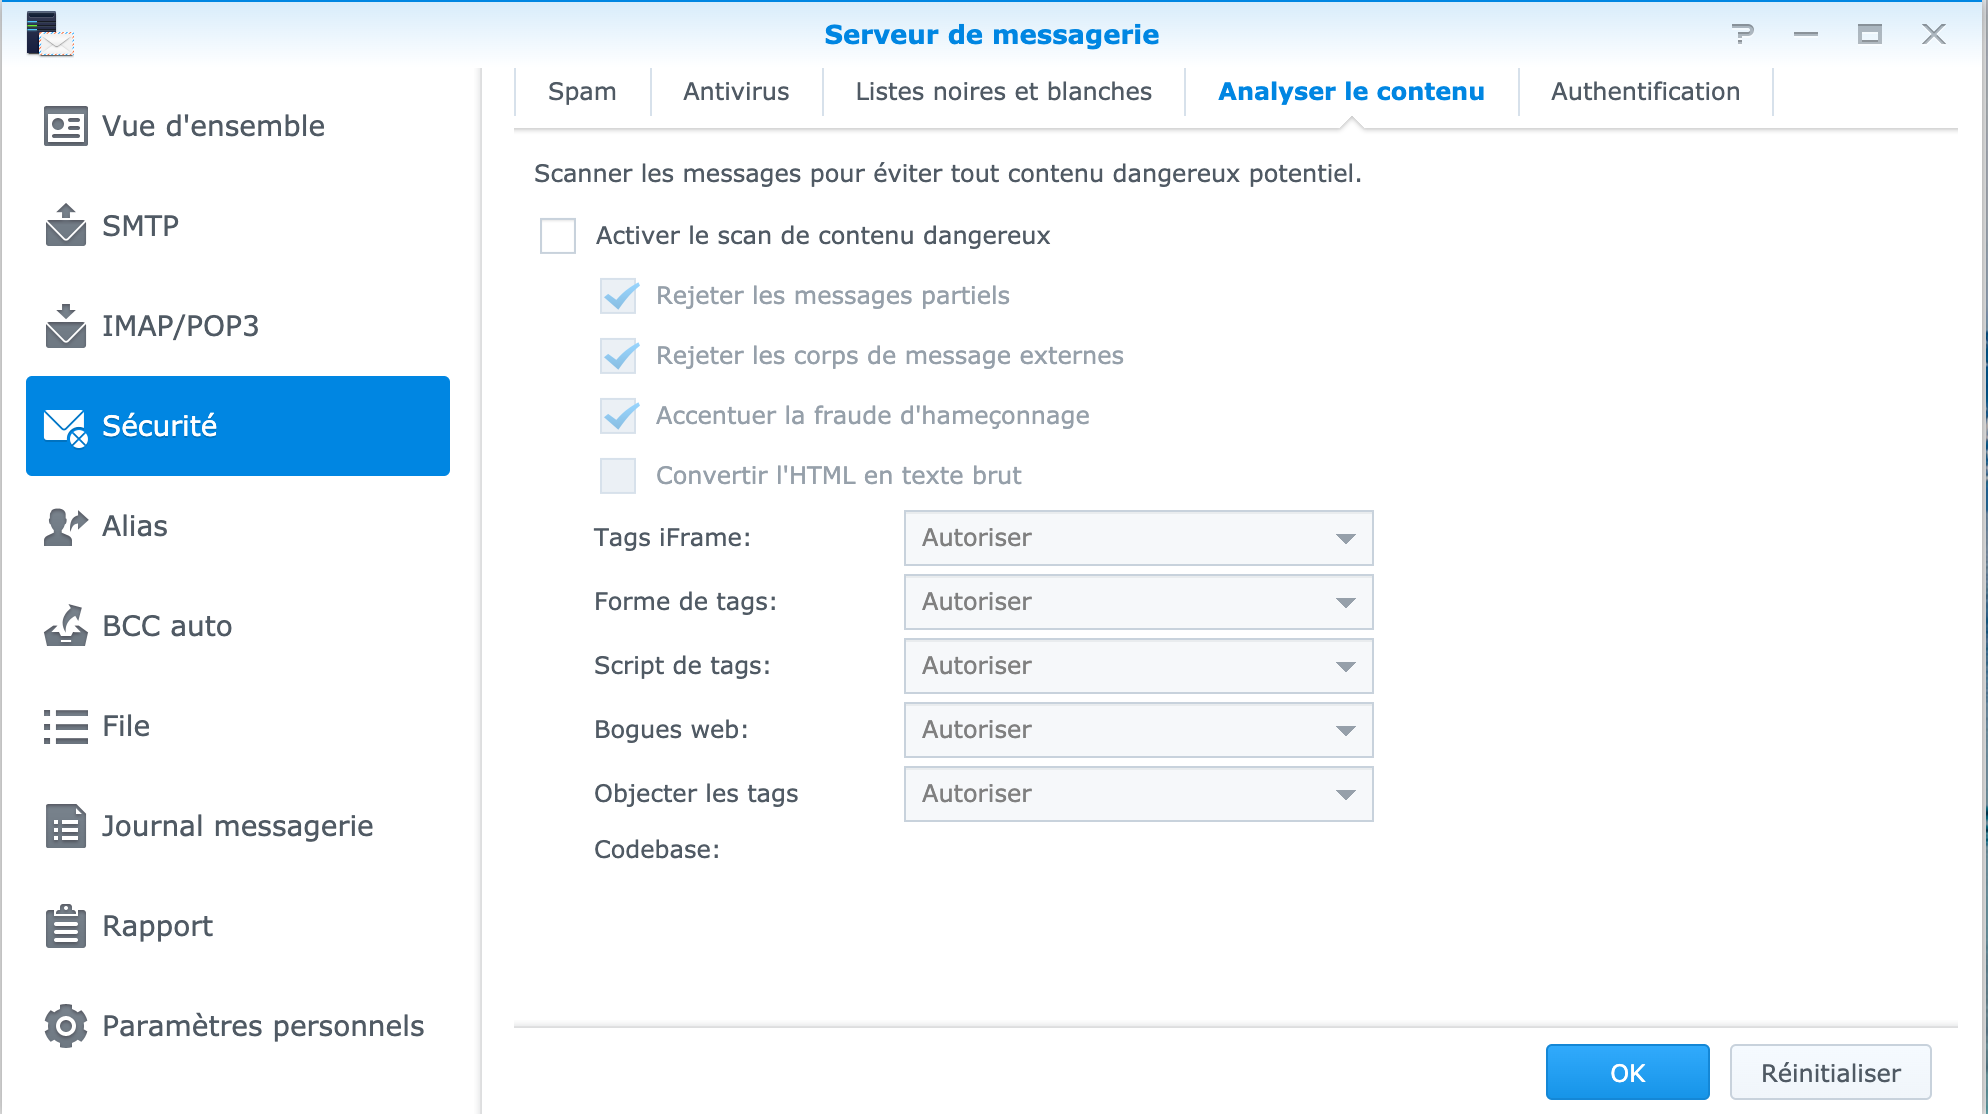
Task: Open Vue d'ensemble overview icon
Action: 66,126
